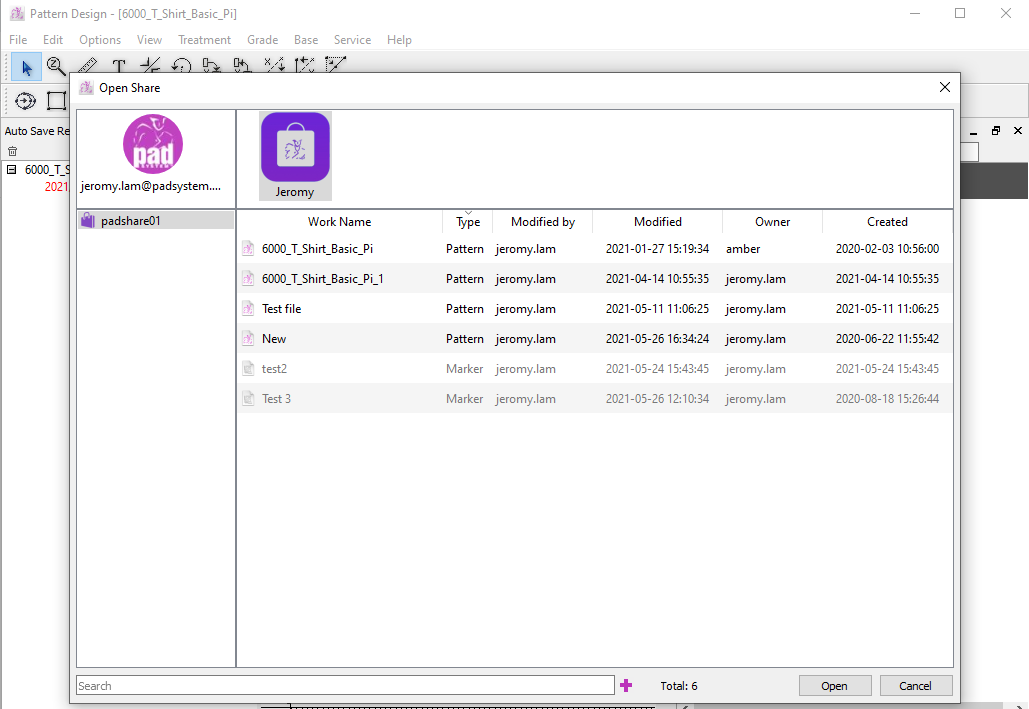Viewport: 1029px width, 709px height.
Task: Collapse the 6000_T_S tree node
Action: [12, 170]
